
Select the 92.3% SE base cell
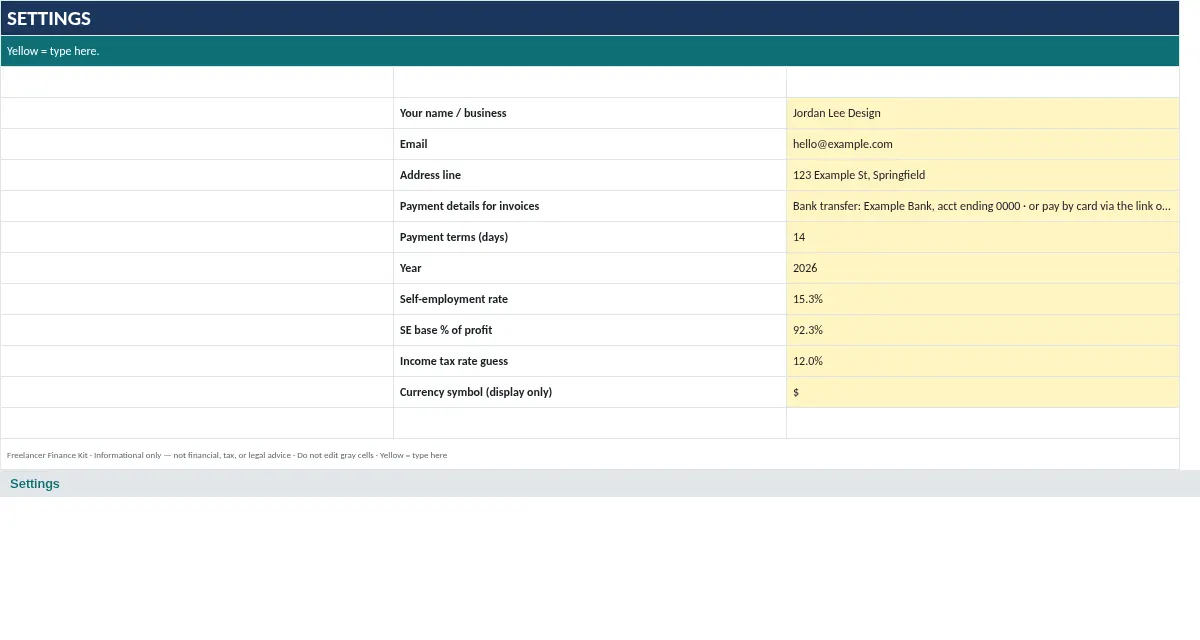983,330
